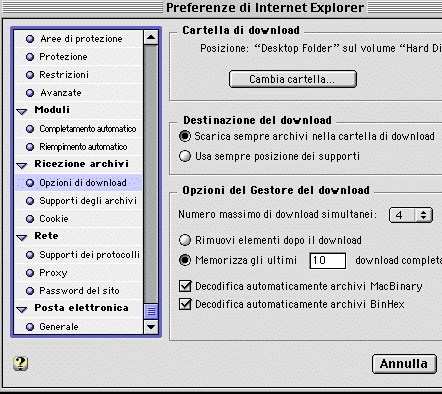
Task: Click the Posta elettronica section heading
Action: point(81,308)
